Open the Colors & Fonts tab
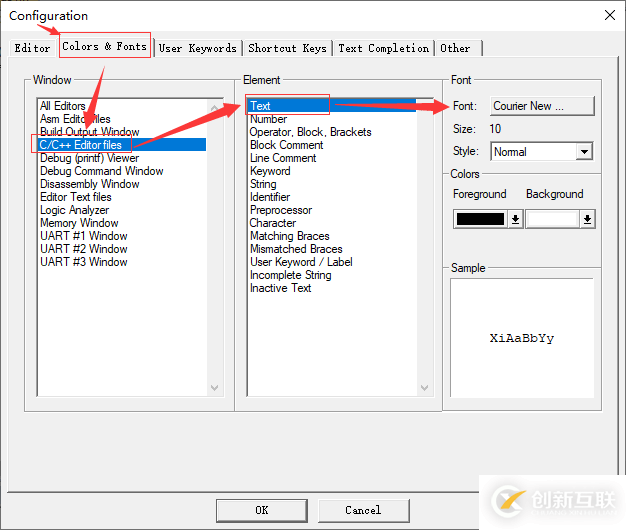 (x=105, y=46)
